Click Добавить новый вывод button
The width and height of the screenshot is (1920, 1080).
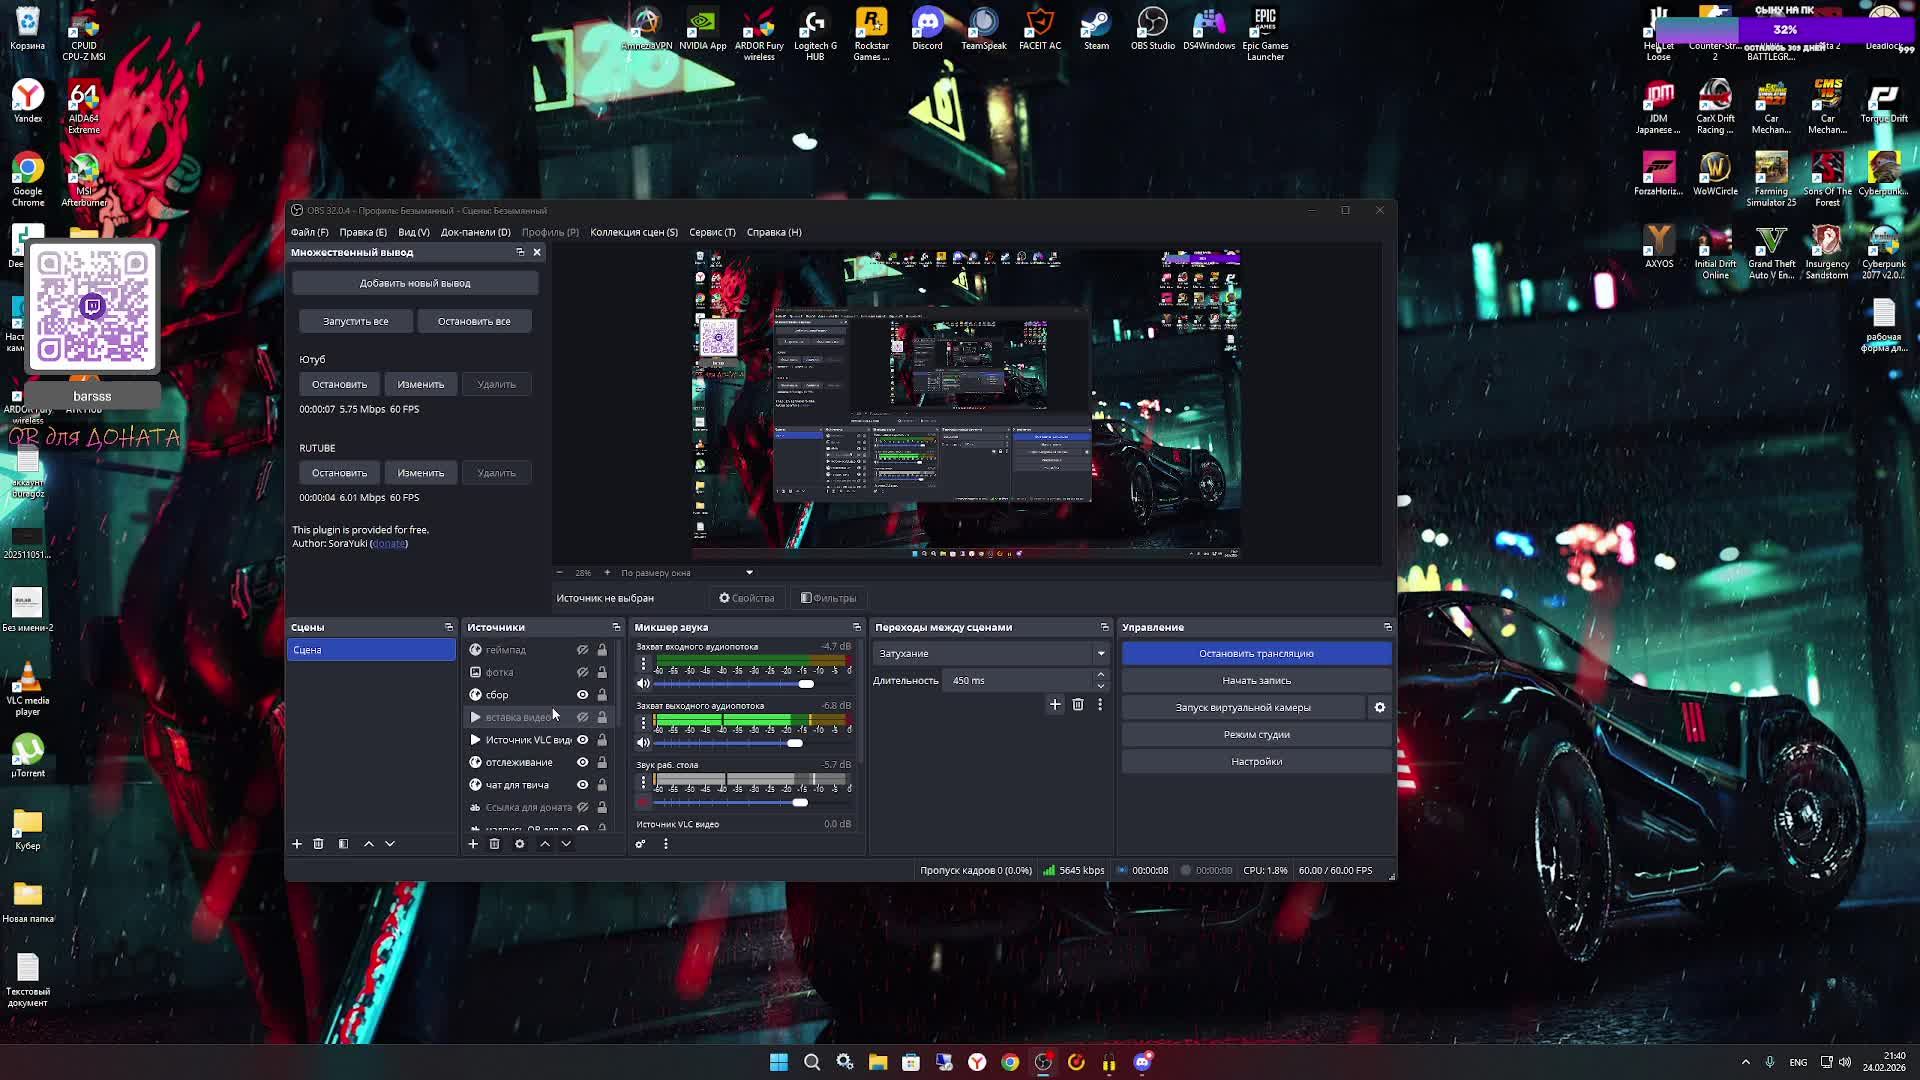pyautogui.click(x=415, y=284)
